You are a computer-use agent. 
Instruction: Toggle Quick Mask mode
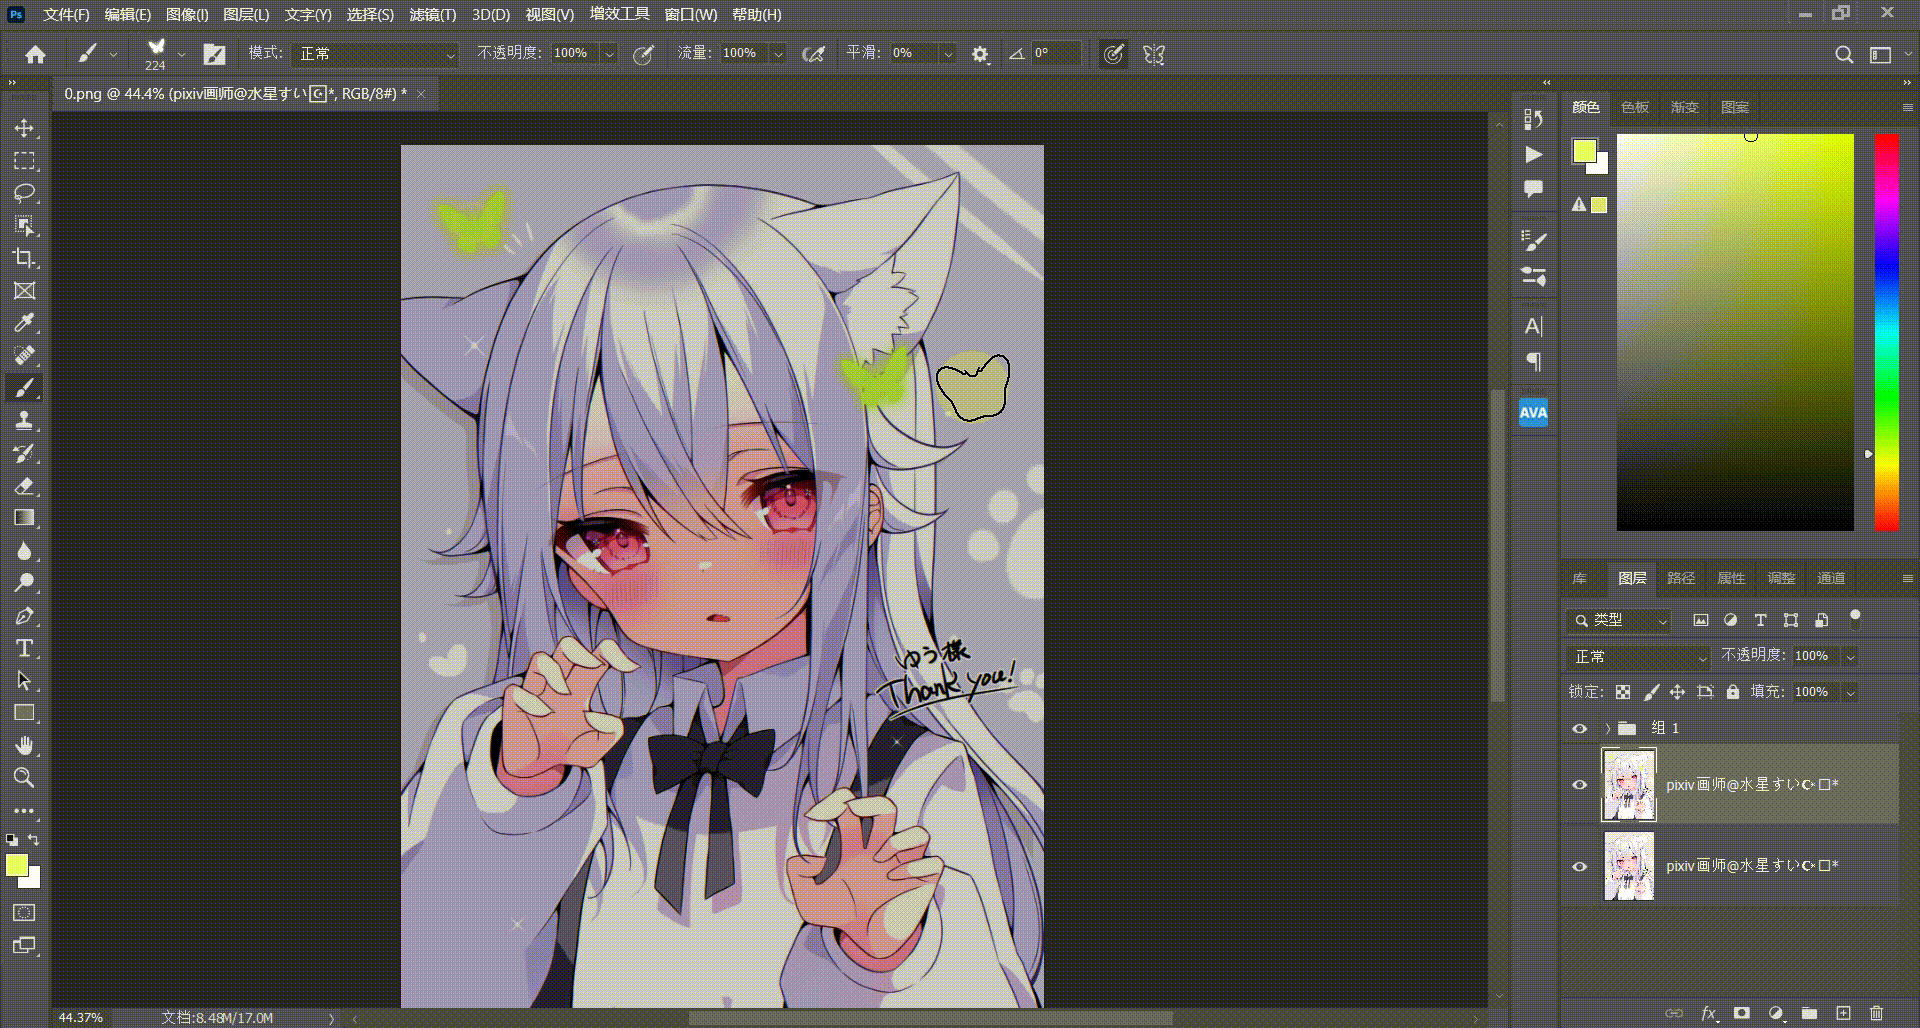pos(24,912)
